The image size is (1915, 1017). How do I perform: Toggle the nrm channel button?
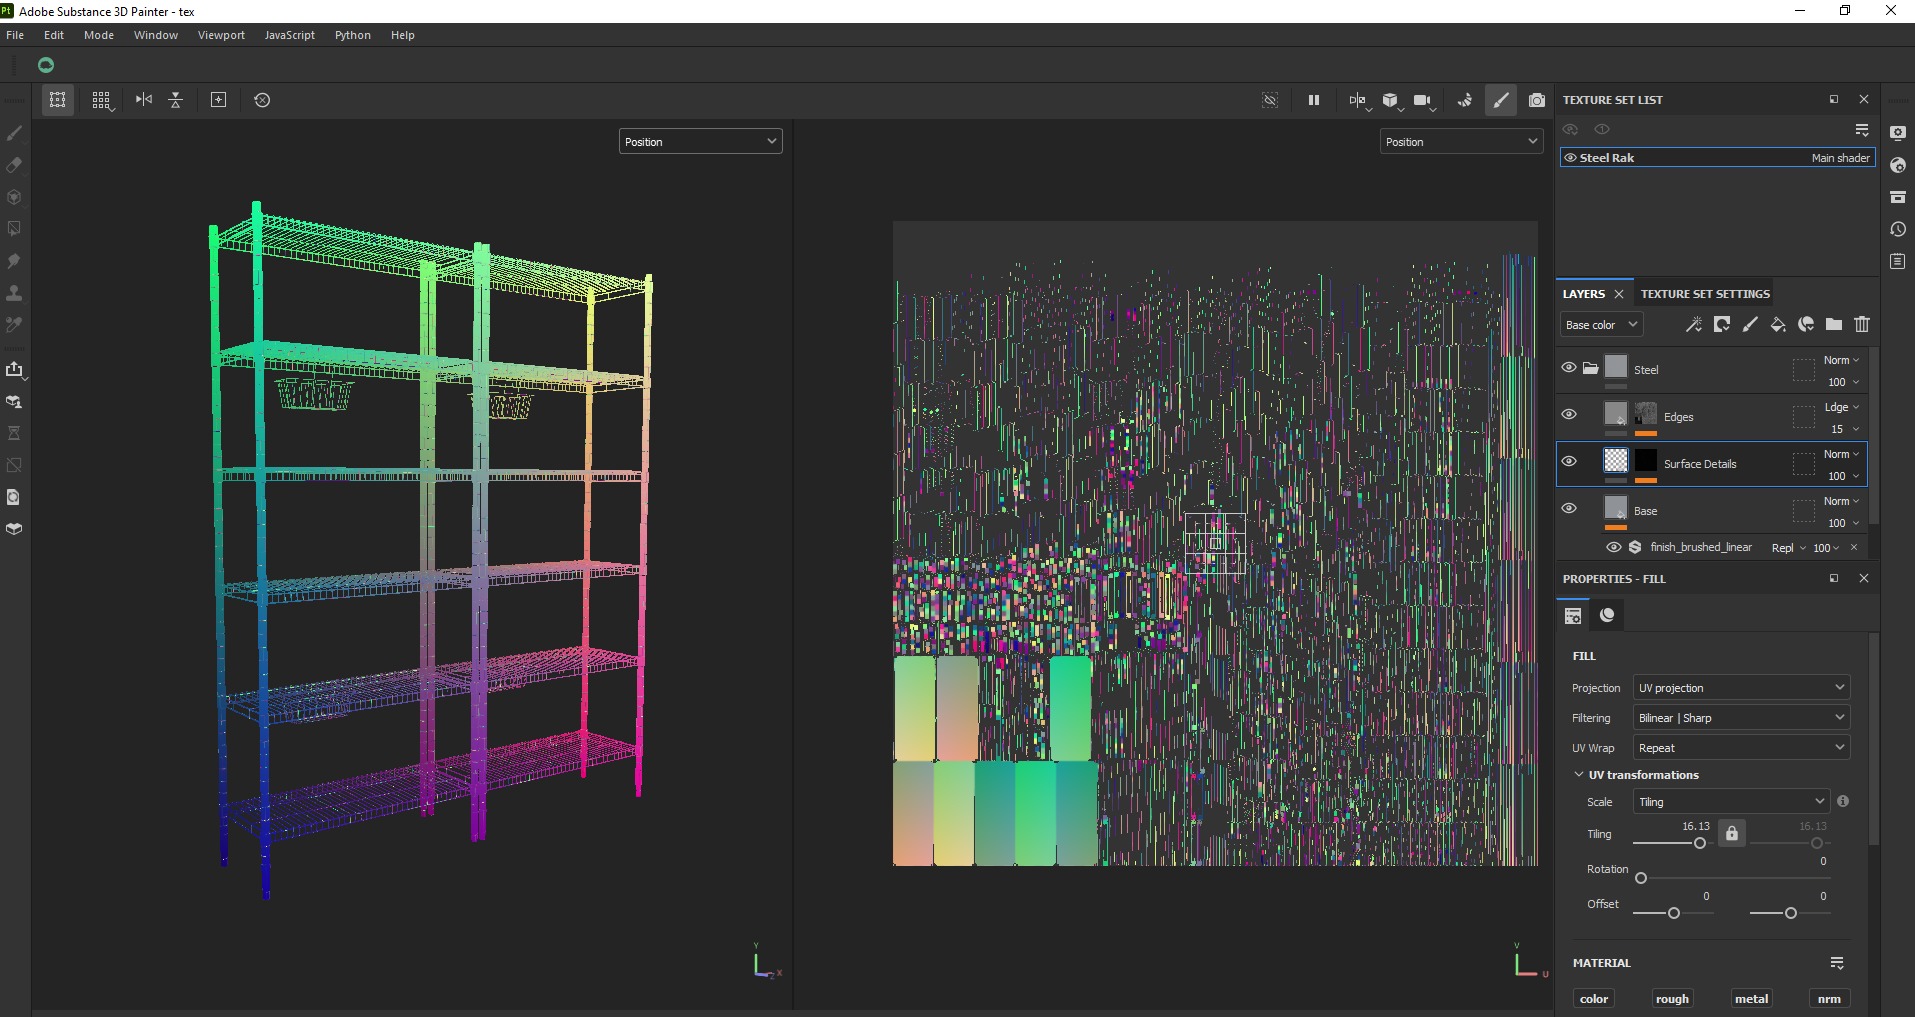tap(1829, 999)
